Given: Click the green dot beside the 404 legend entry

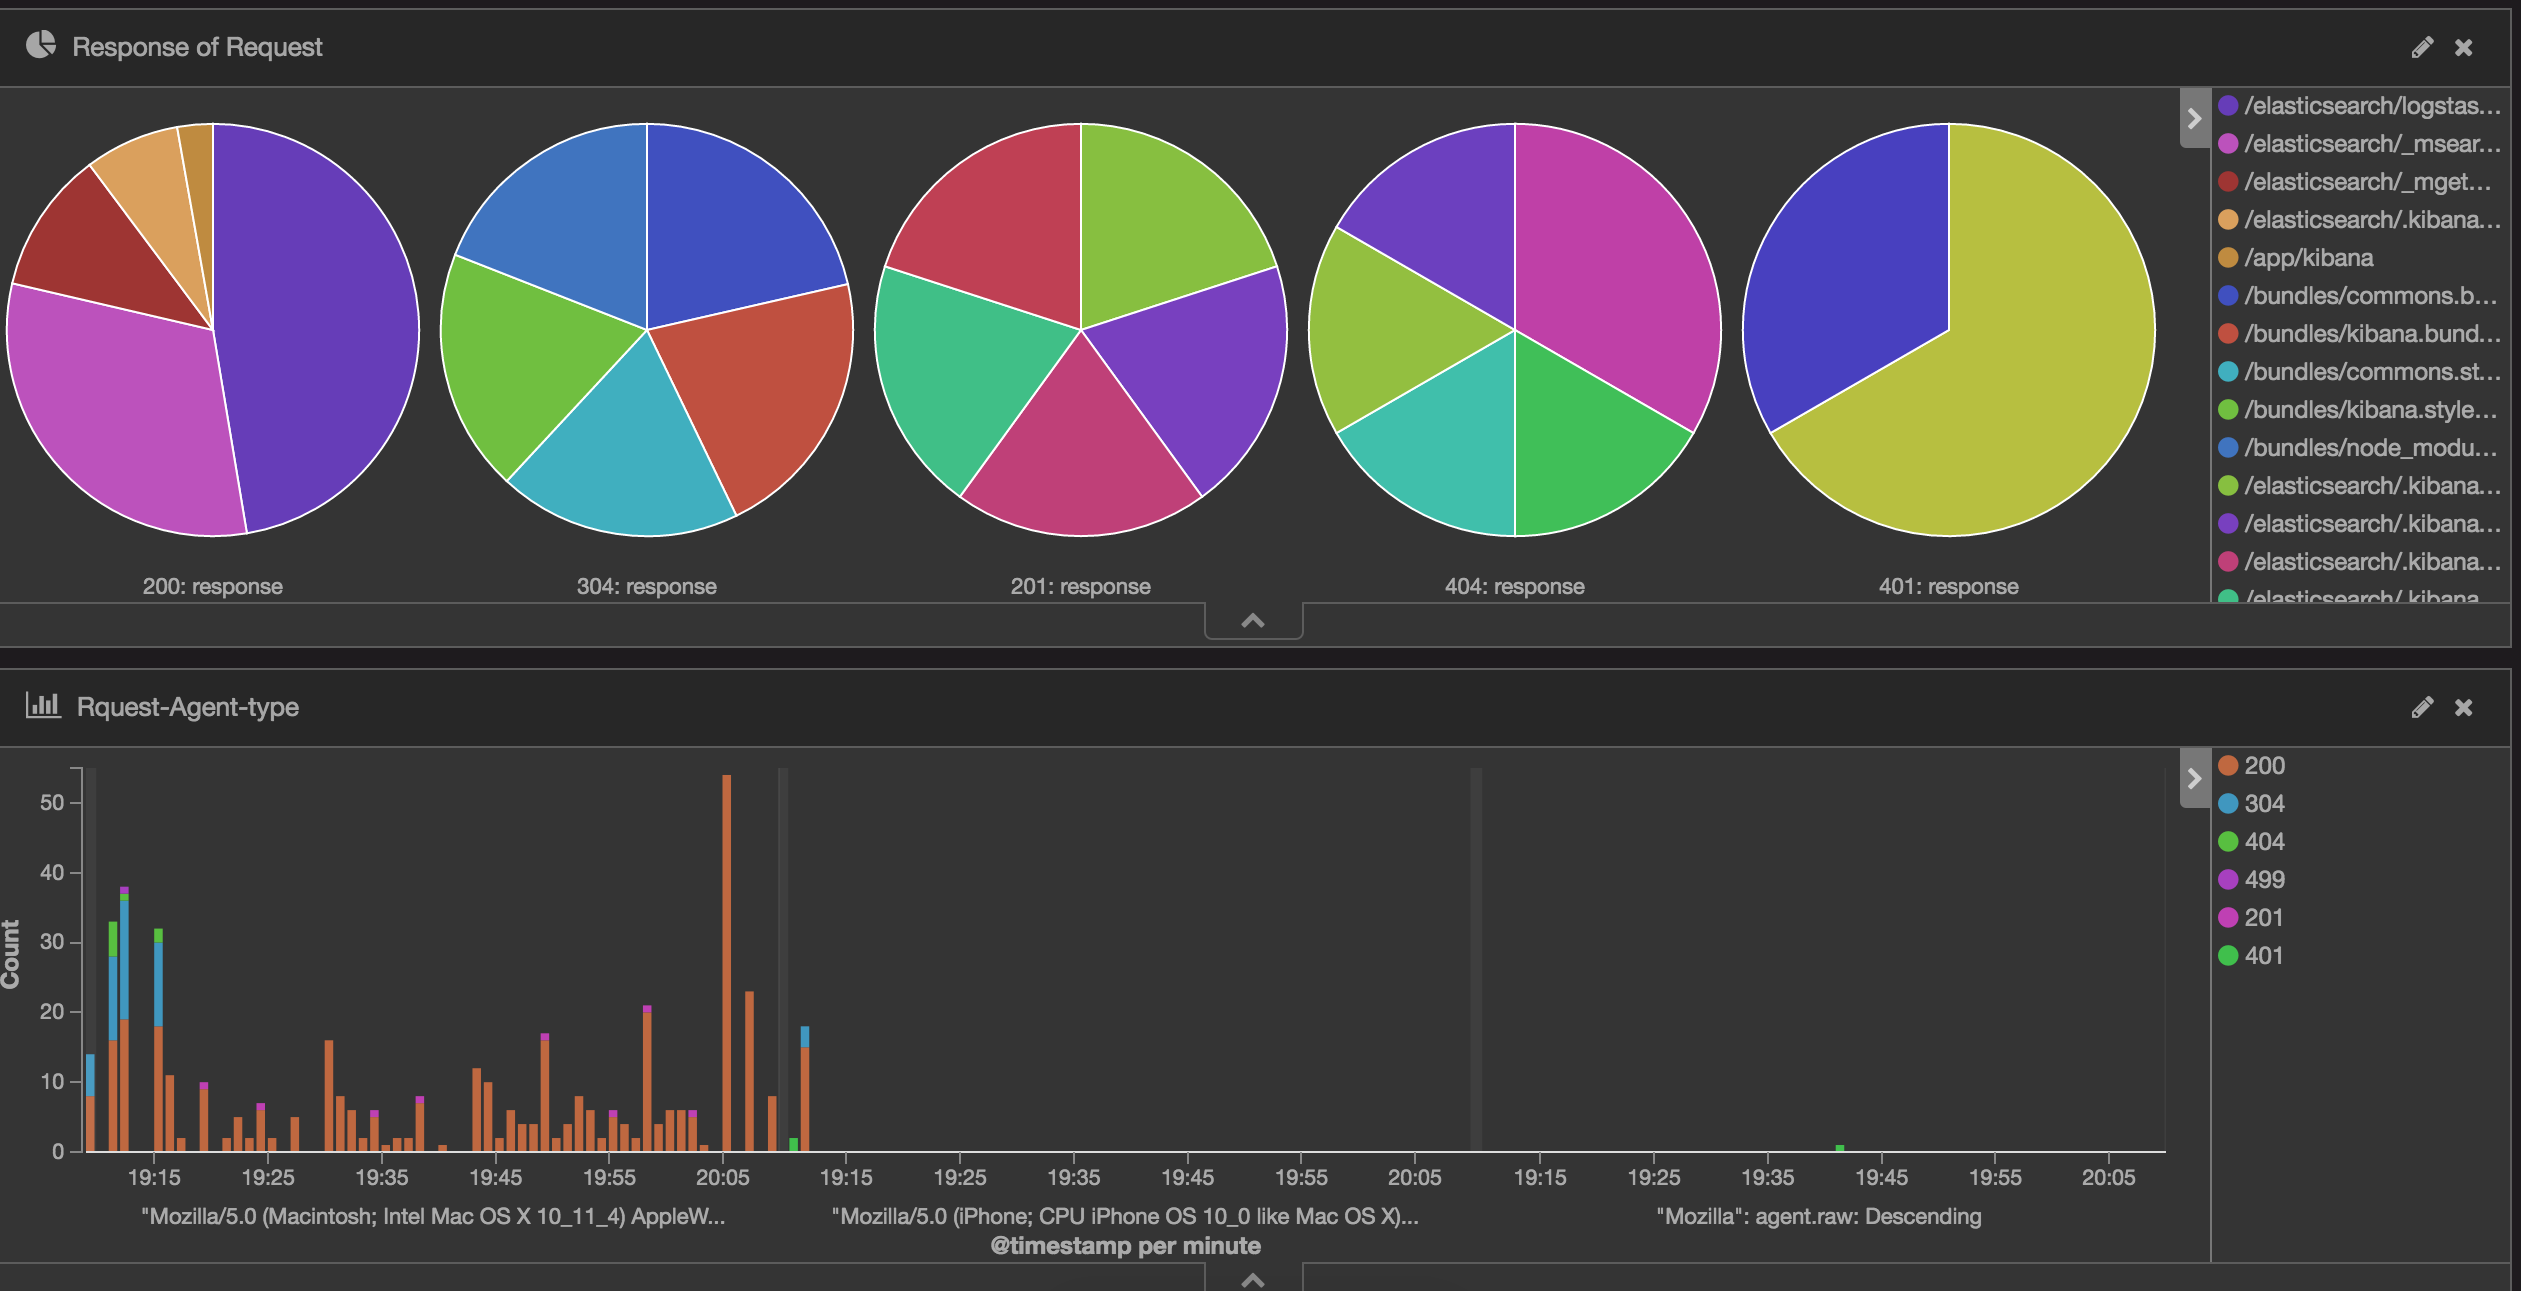Looking at the screenshot, I should tap(2226, 841).
